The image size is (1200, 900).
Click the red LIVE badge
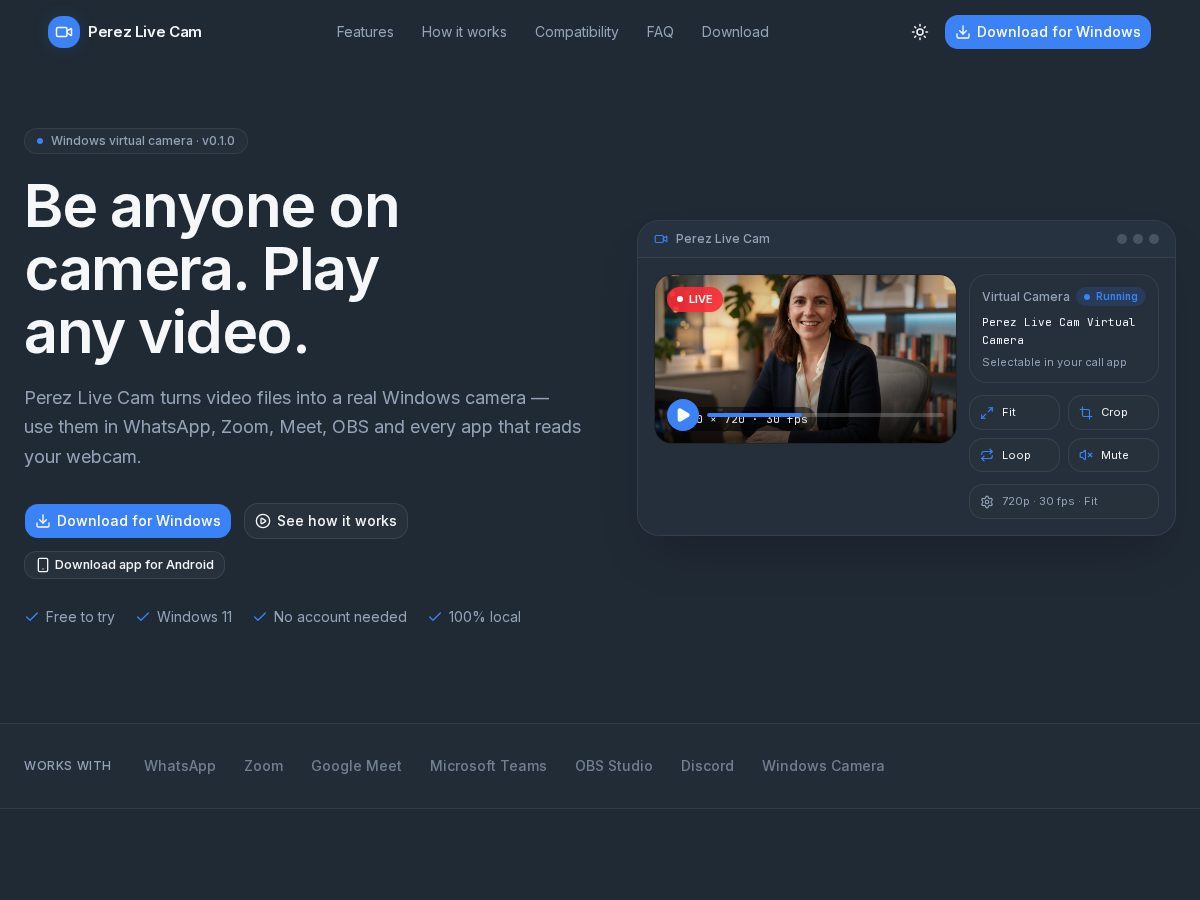pyautogui.click(x=695, y=299)
